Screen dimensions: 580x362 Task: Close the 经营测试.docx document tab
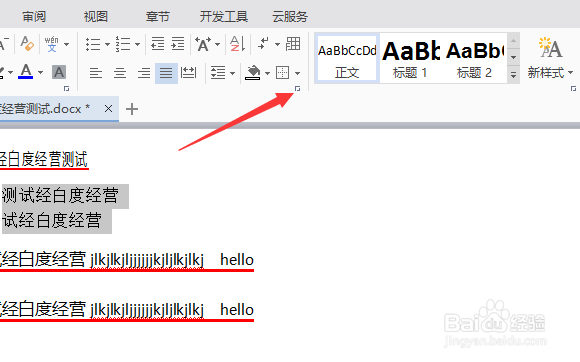(x=108, y=109)
